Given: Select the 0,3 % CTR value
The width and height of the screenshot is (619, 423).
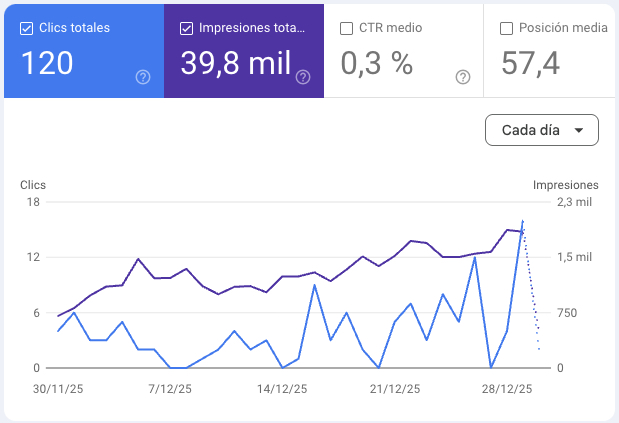Looking at the screenshot, I should 377,64.
